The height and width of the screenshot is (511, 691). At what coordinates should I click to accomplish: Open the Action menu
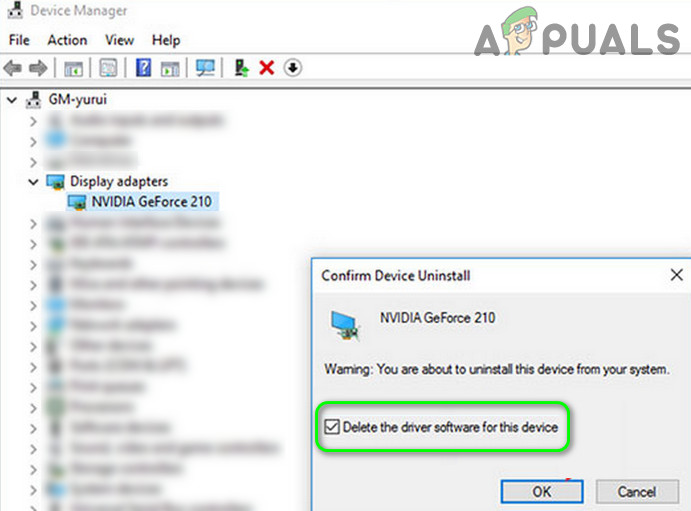click(x=67, y=41)
